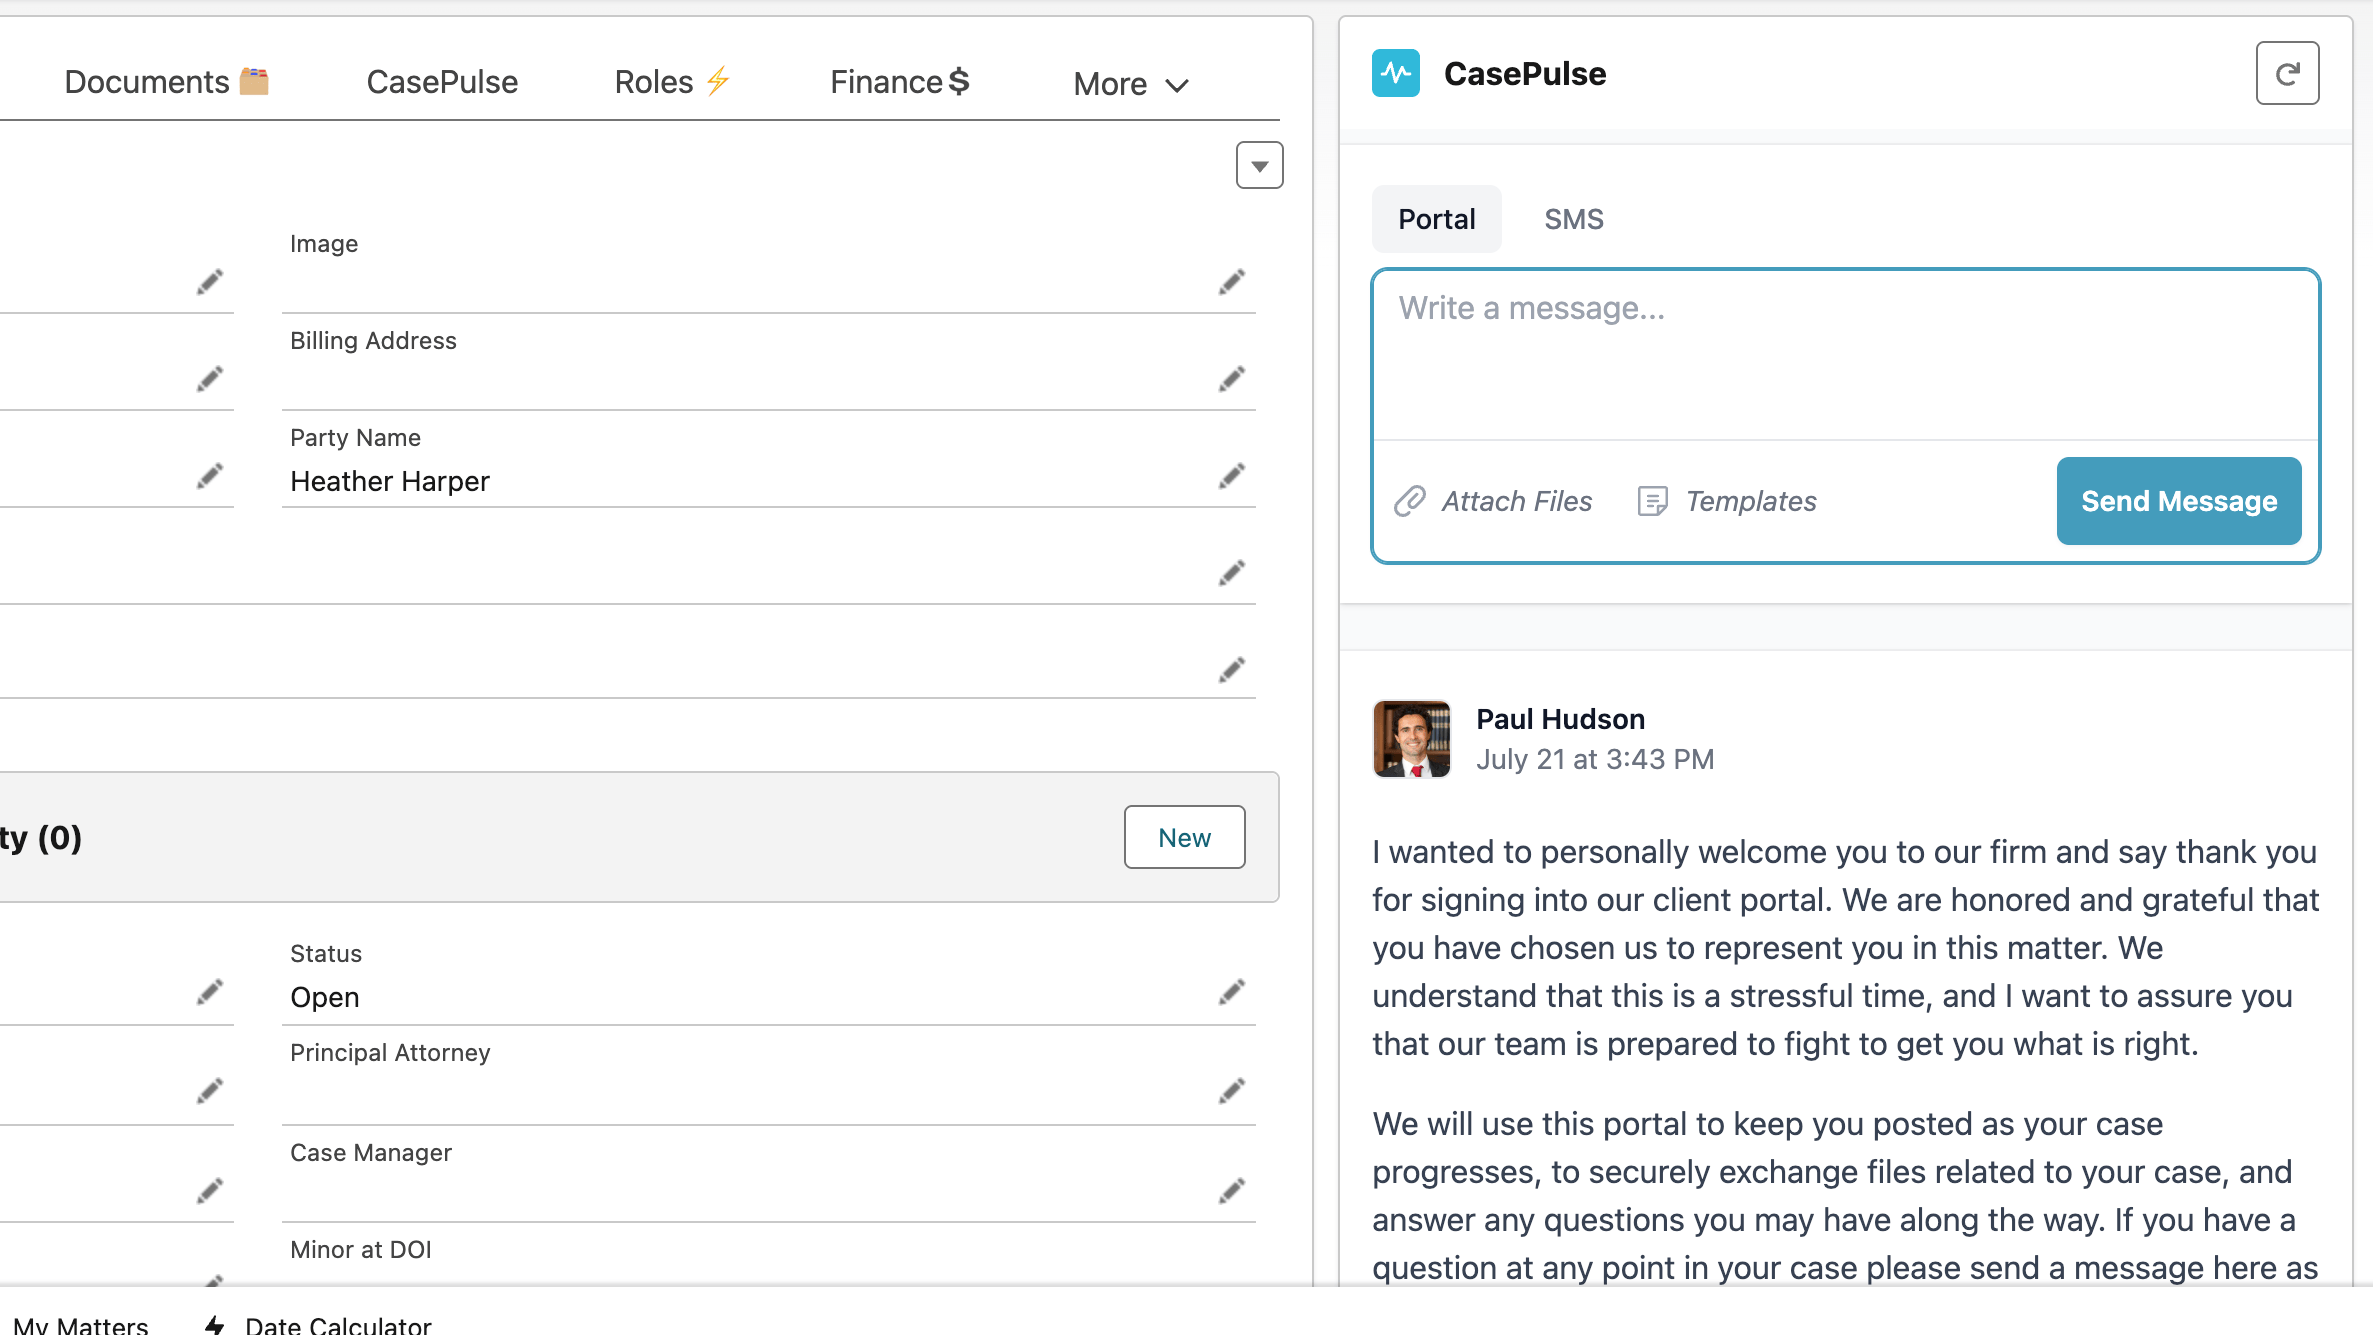Switch to the SMS tab
This screenshot has width=2373, height=1335.
click(1573, 218)
